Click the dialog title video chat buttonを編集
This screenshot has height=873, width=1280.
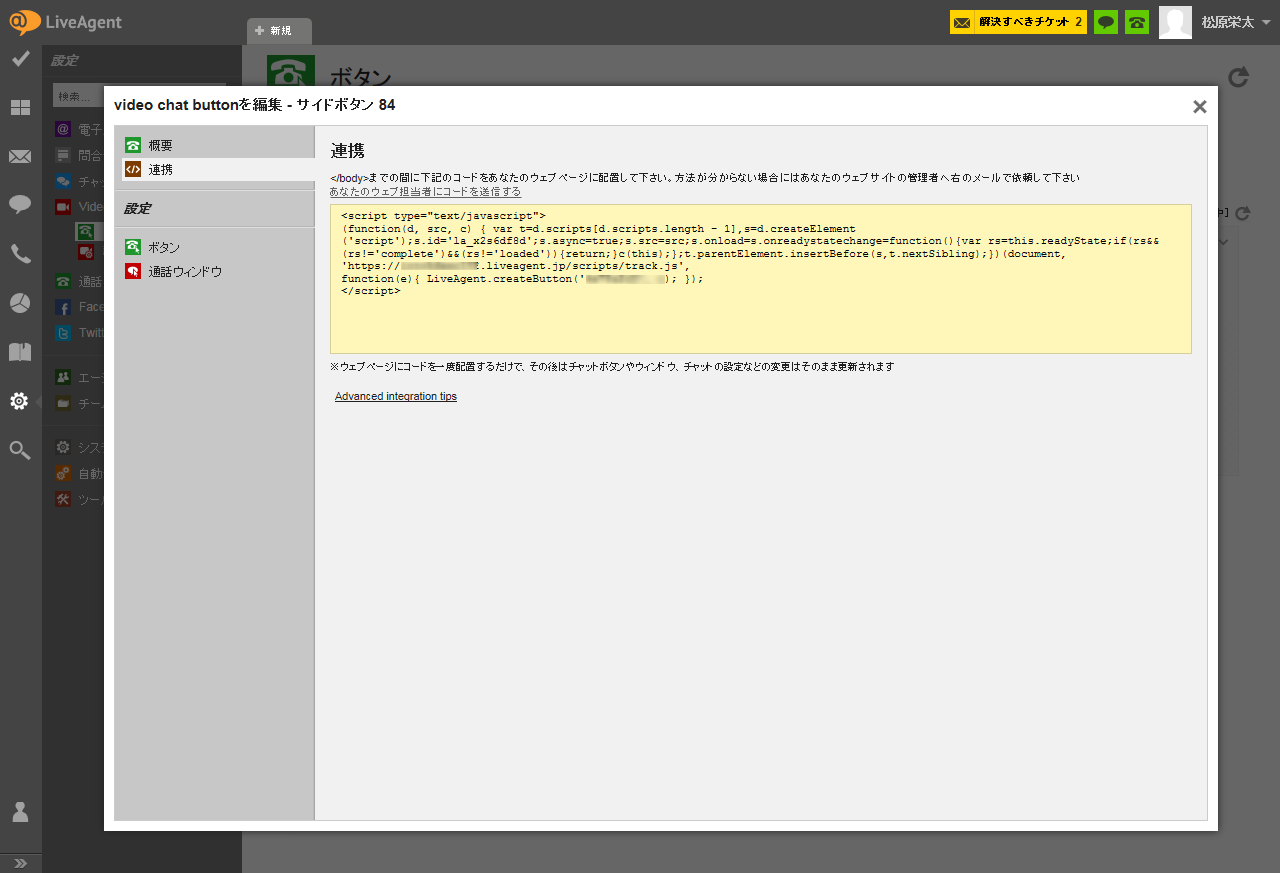[254, 105]
